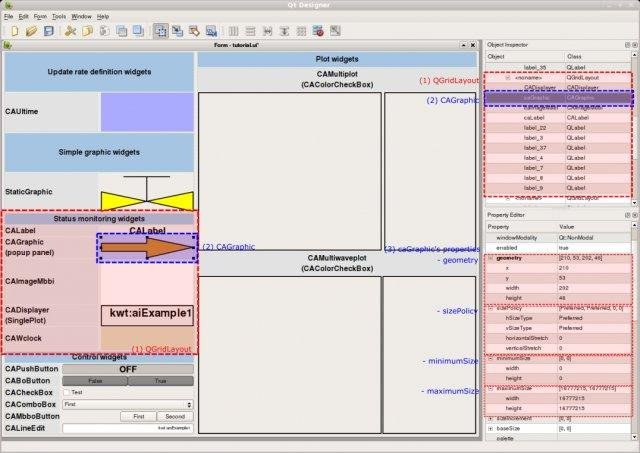This screenshot has width=640, height=453.
Task: Click the Paste clipboard toolbar icon
Action: point(104,31)
